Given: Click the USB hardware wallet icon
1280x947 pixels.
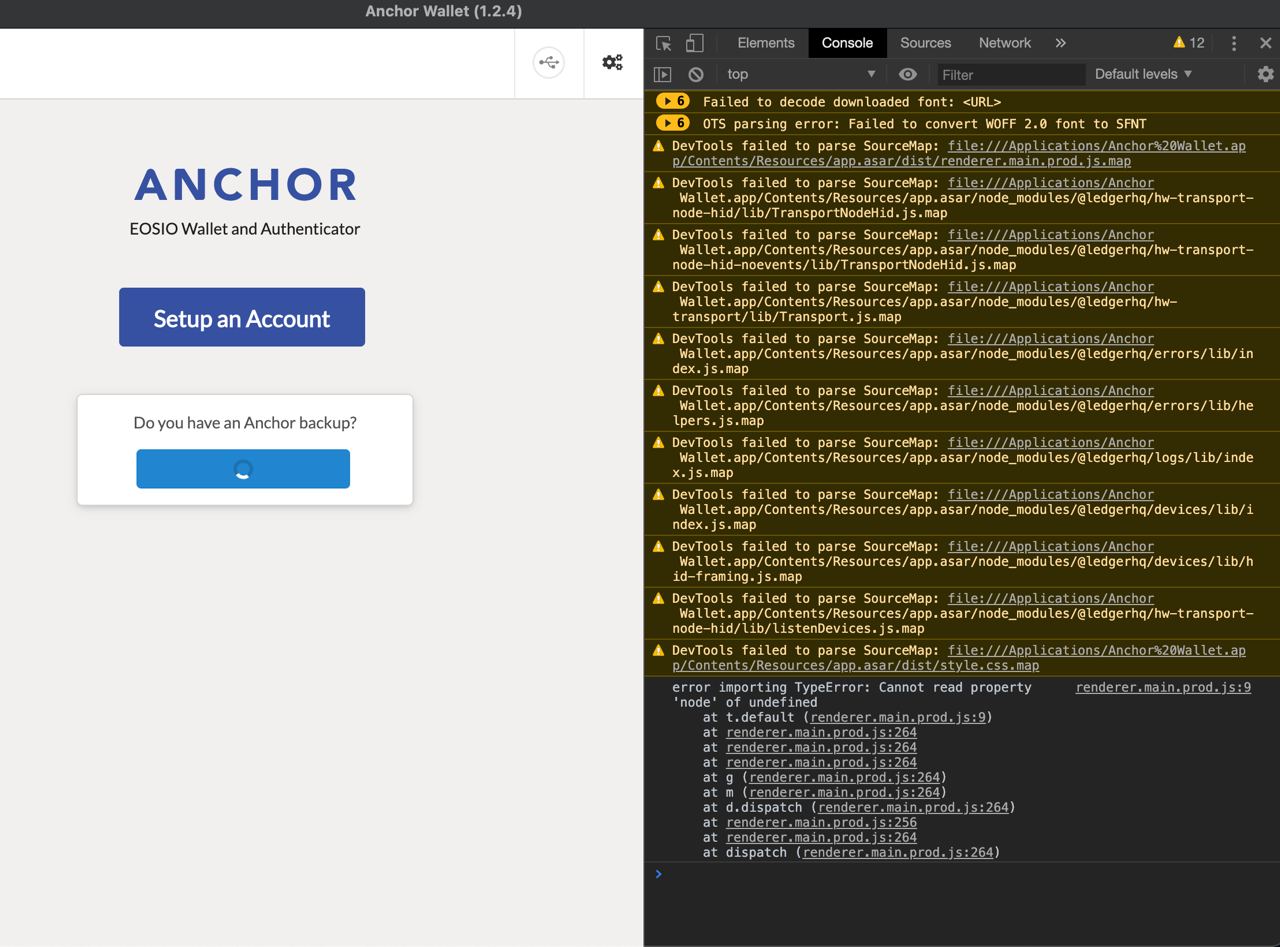Looking at the screenshot, I should click(548, 63).
